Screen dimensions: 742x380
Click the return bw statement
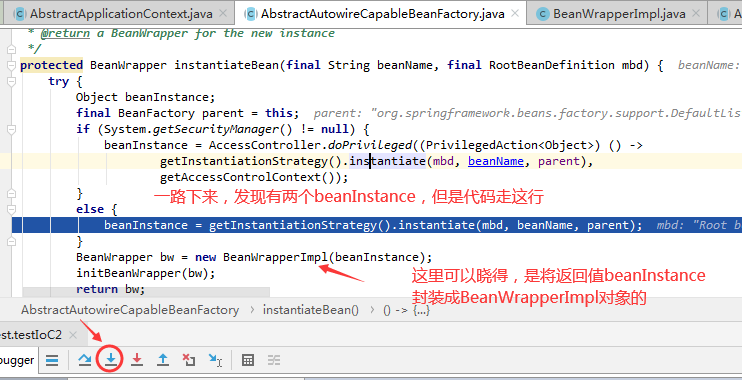click(x=111, y=289)
